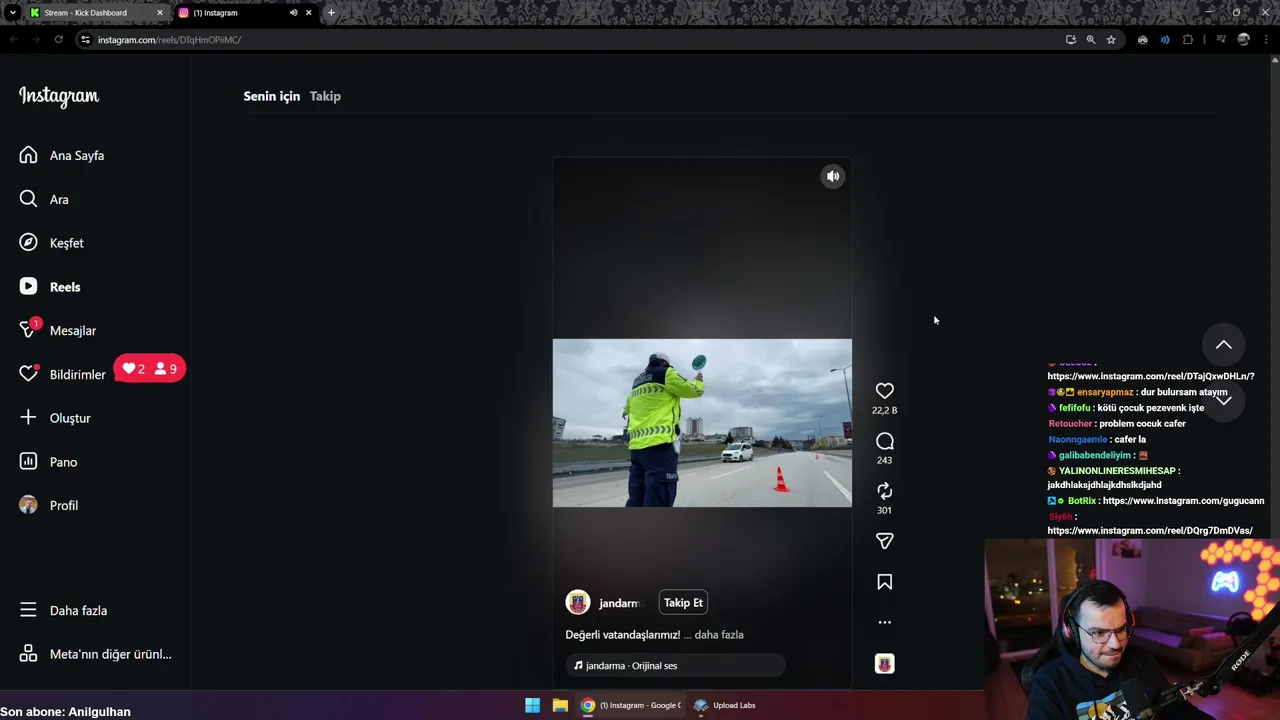Viewport: 1280px width, 720px height.
Task: Open Meta'nın diğer ürünleri menu
Action: click(x=96, y=654)
